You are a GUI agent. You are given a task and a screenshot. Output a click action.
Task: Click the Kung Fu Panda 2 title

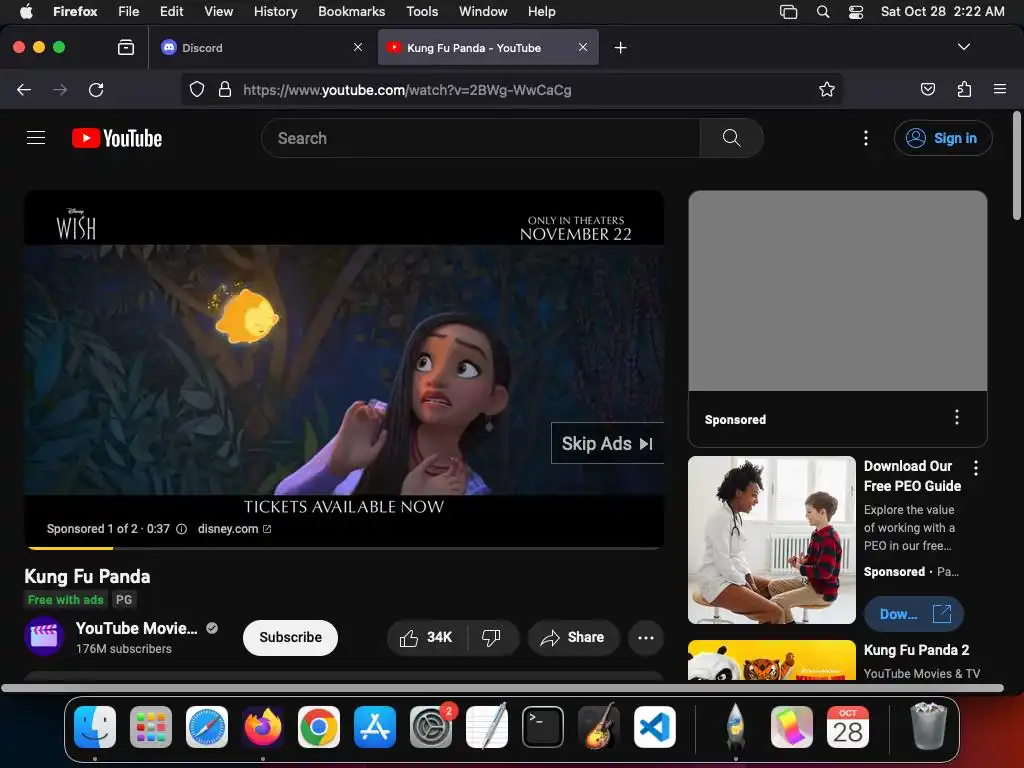(916, 650)
